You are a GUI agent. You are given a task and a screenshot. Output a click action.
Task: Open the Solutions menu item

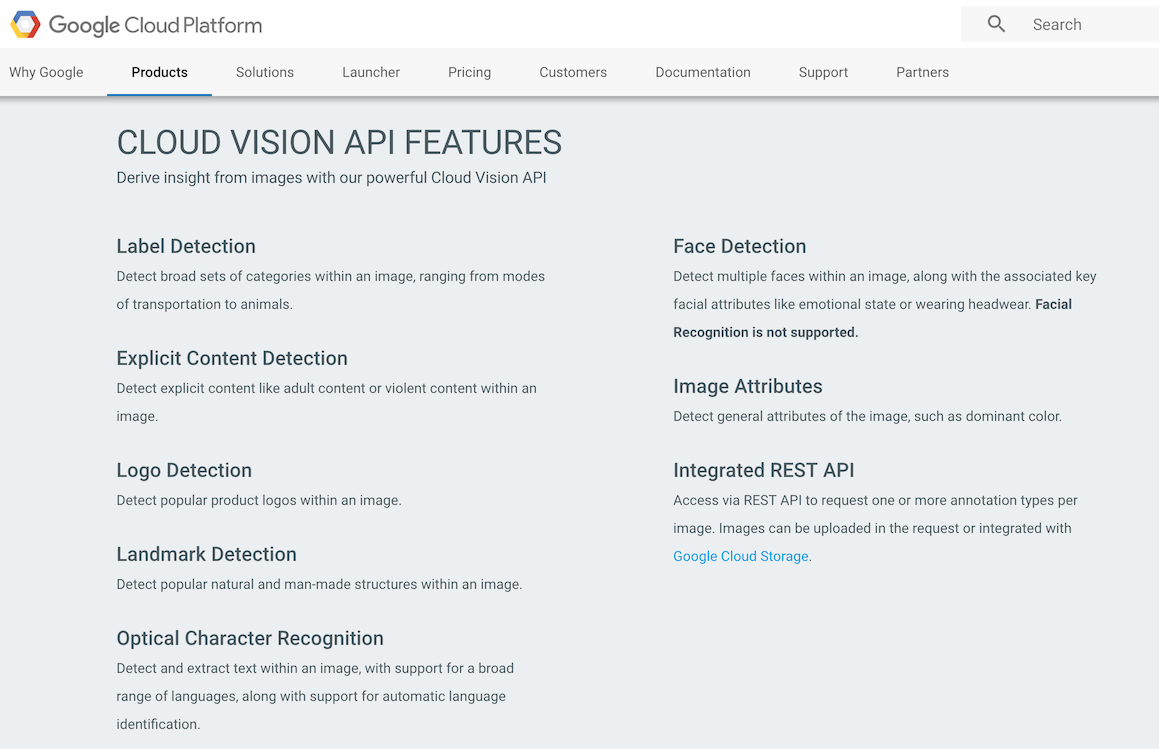point(264,72)
